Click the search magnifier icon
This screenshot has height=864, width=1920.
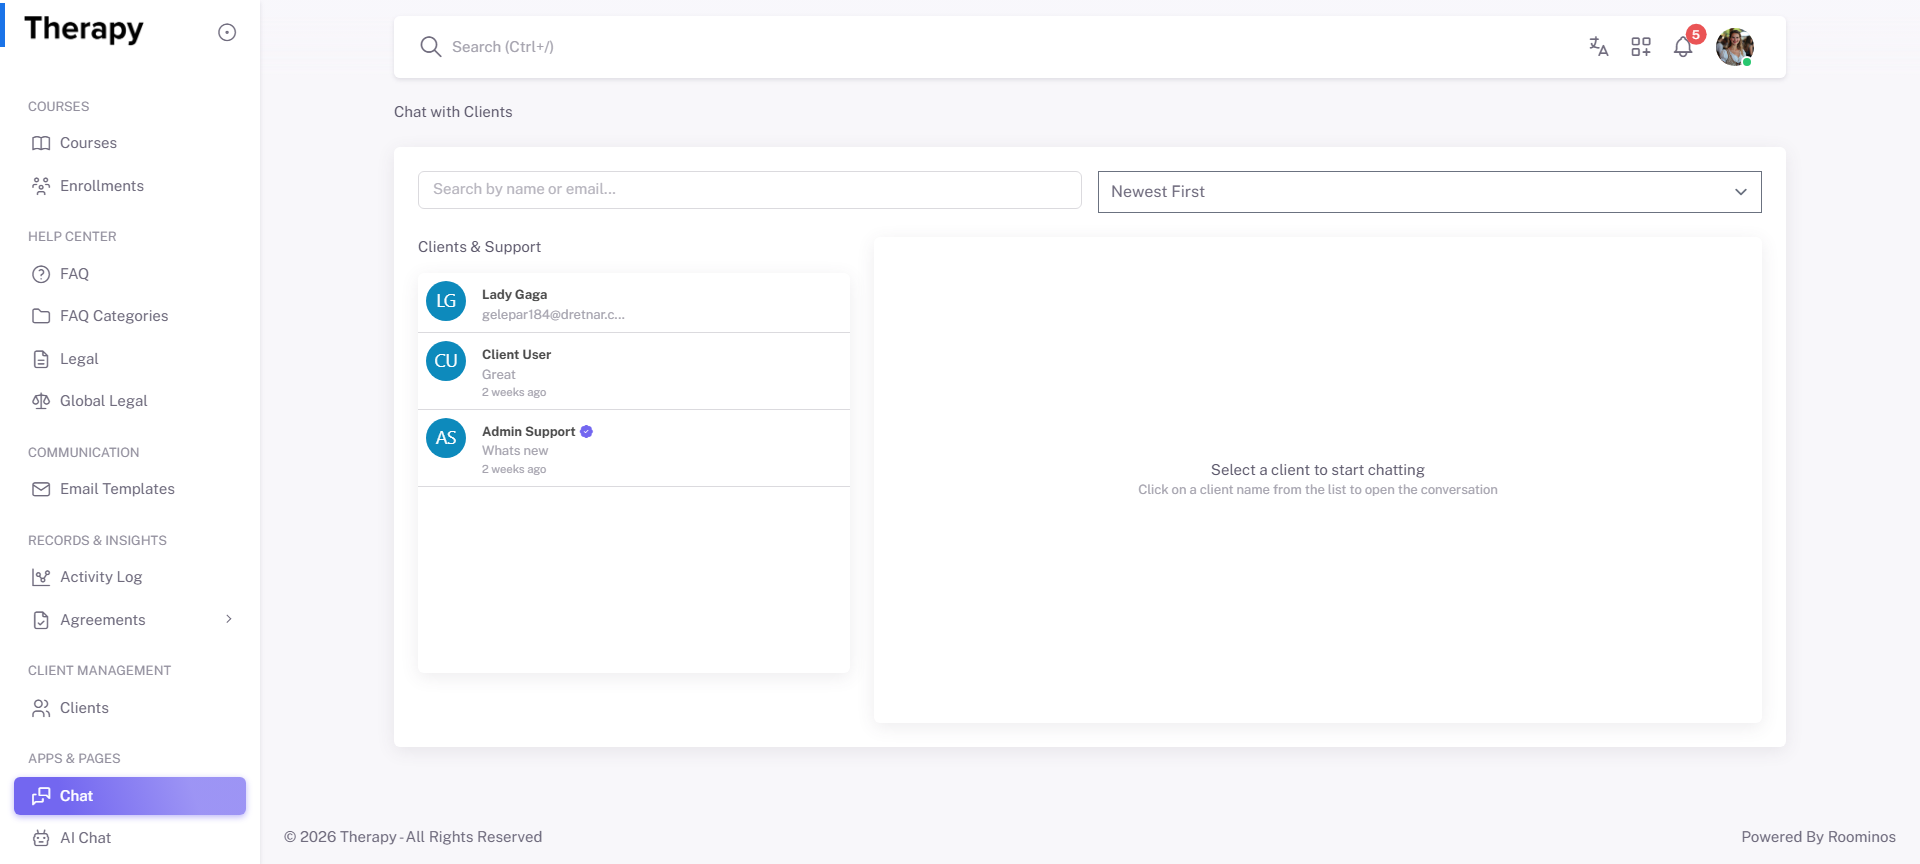pos(430,47)
